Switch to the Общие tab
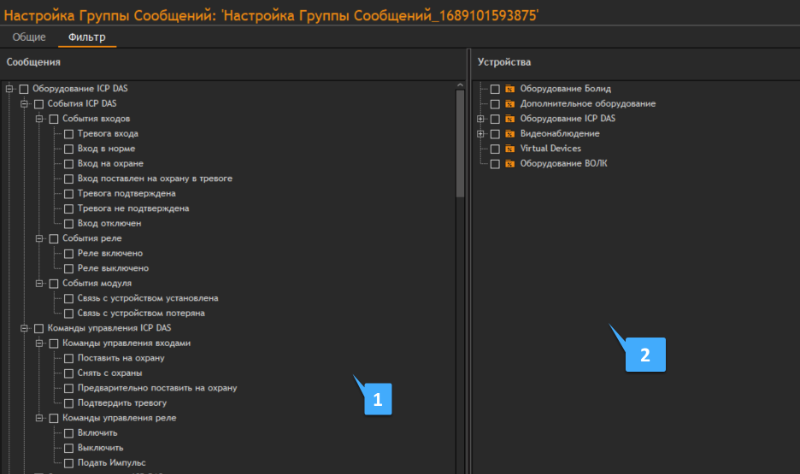 (x=27, y=37)
